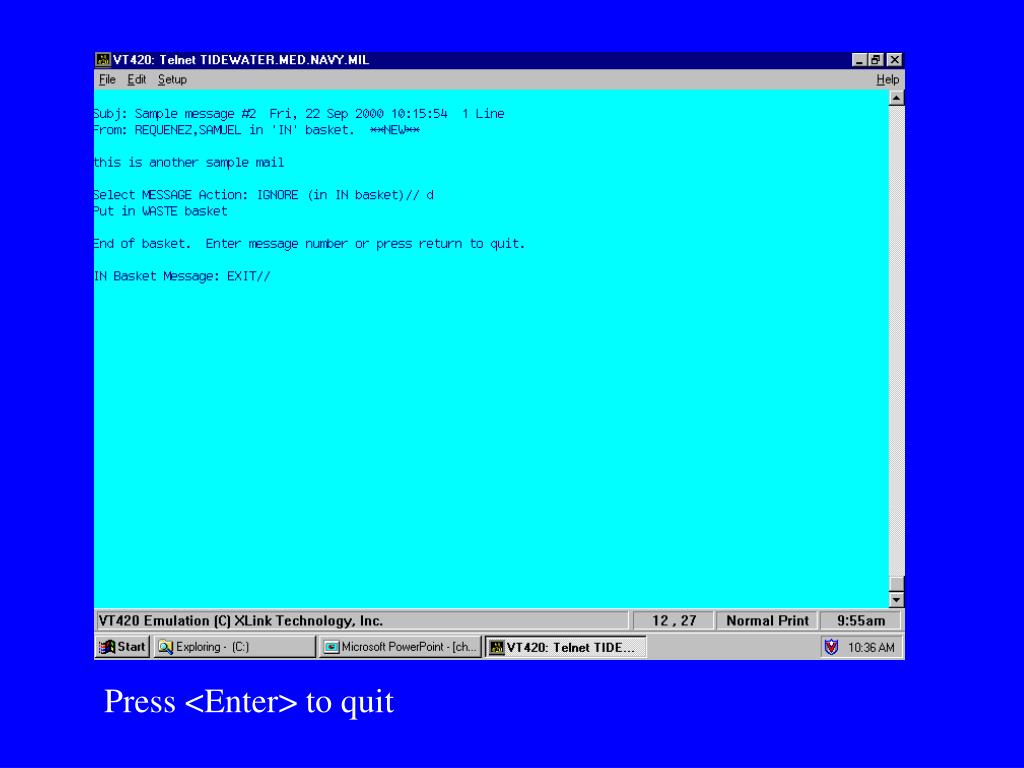Close the VT420 Telnet window
Screen dimensions: 1024x768
coord(895,60)
